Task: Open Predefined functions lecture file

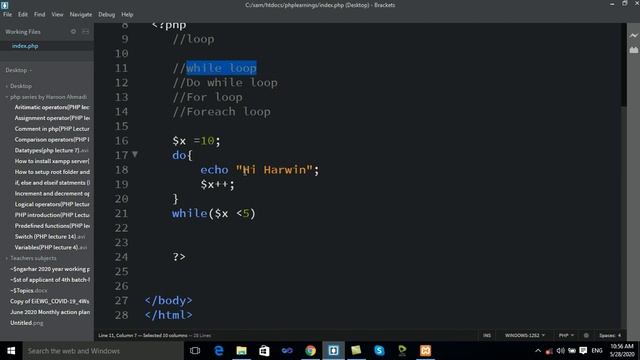Action: pyautogui.click(x=52, y=226)
